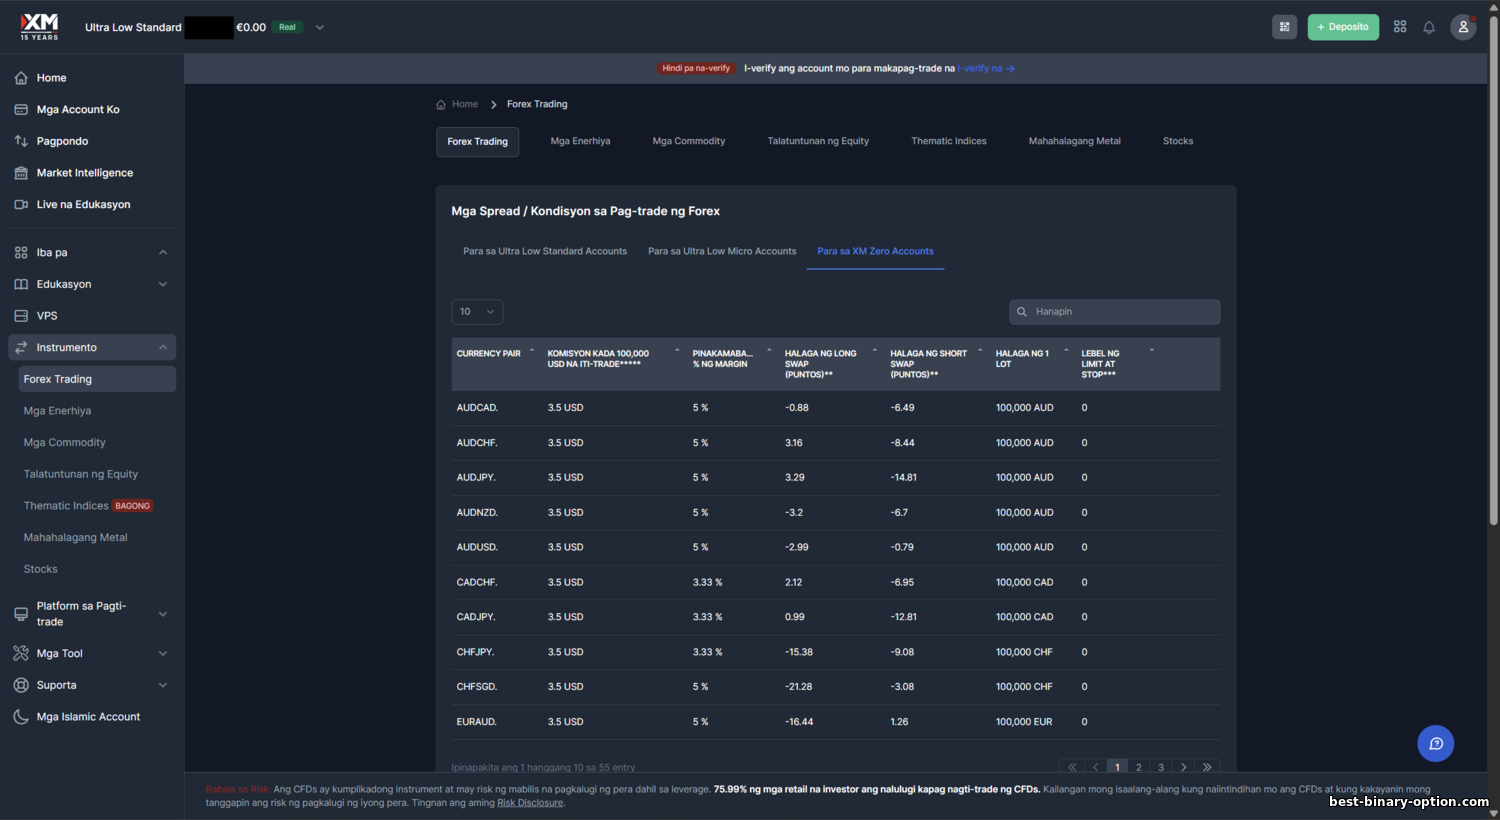Open the user profile avatar icon
Viewport: 1500px width, 820px height.
pos(1463,27)
